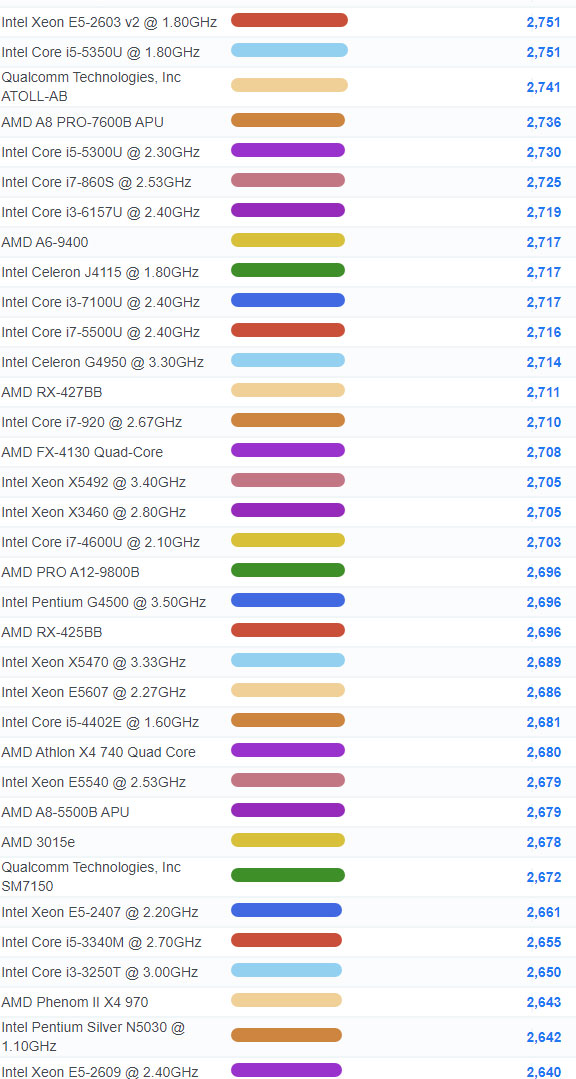Open the Intel Core i7-860S @ 2.53GHz link
Screen dimensions: 576x1079
(x=96, y=182)
